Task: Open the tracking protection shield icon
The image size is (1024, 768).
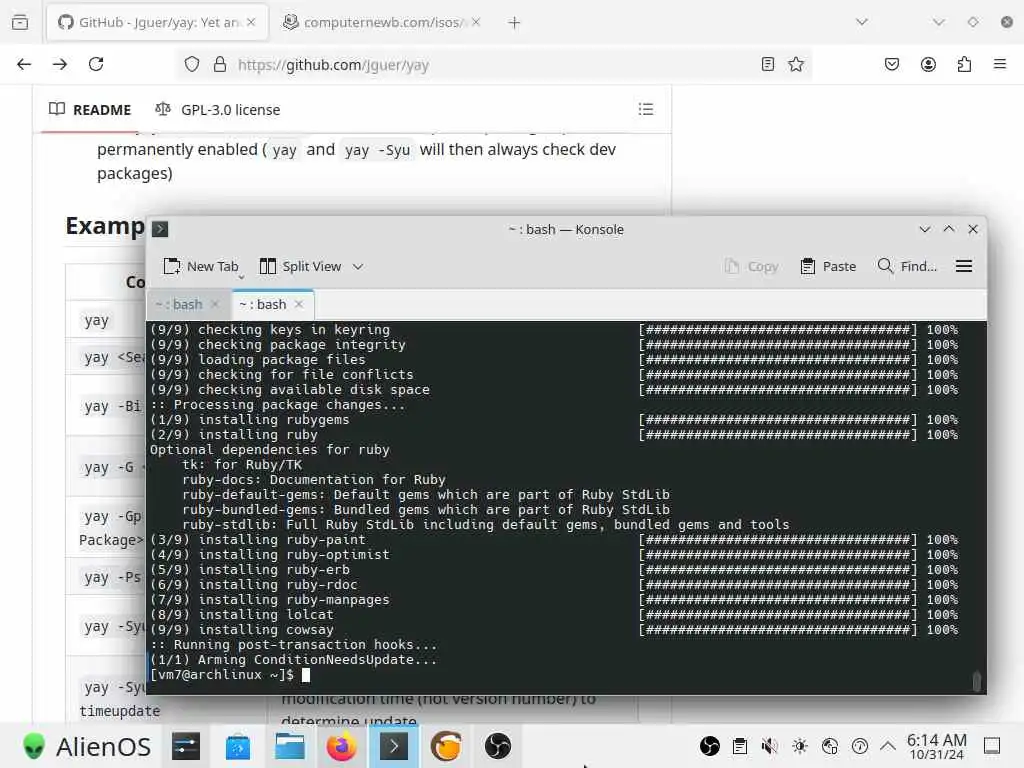Action: tap(191, 64)
